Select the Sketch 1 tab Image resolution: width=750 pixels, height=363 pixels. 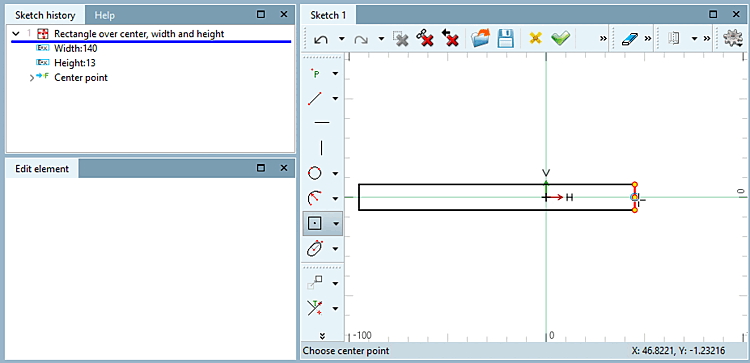pos(328,15)
